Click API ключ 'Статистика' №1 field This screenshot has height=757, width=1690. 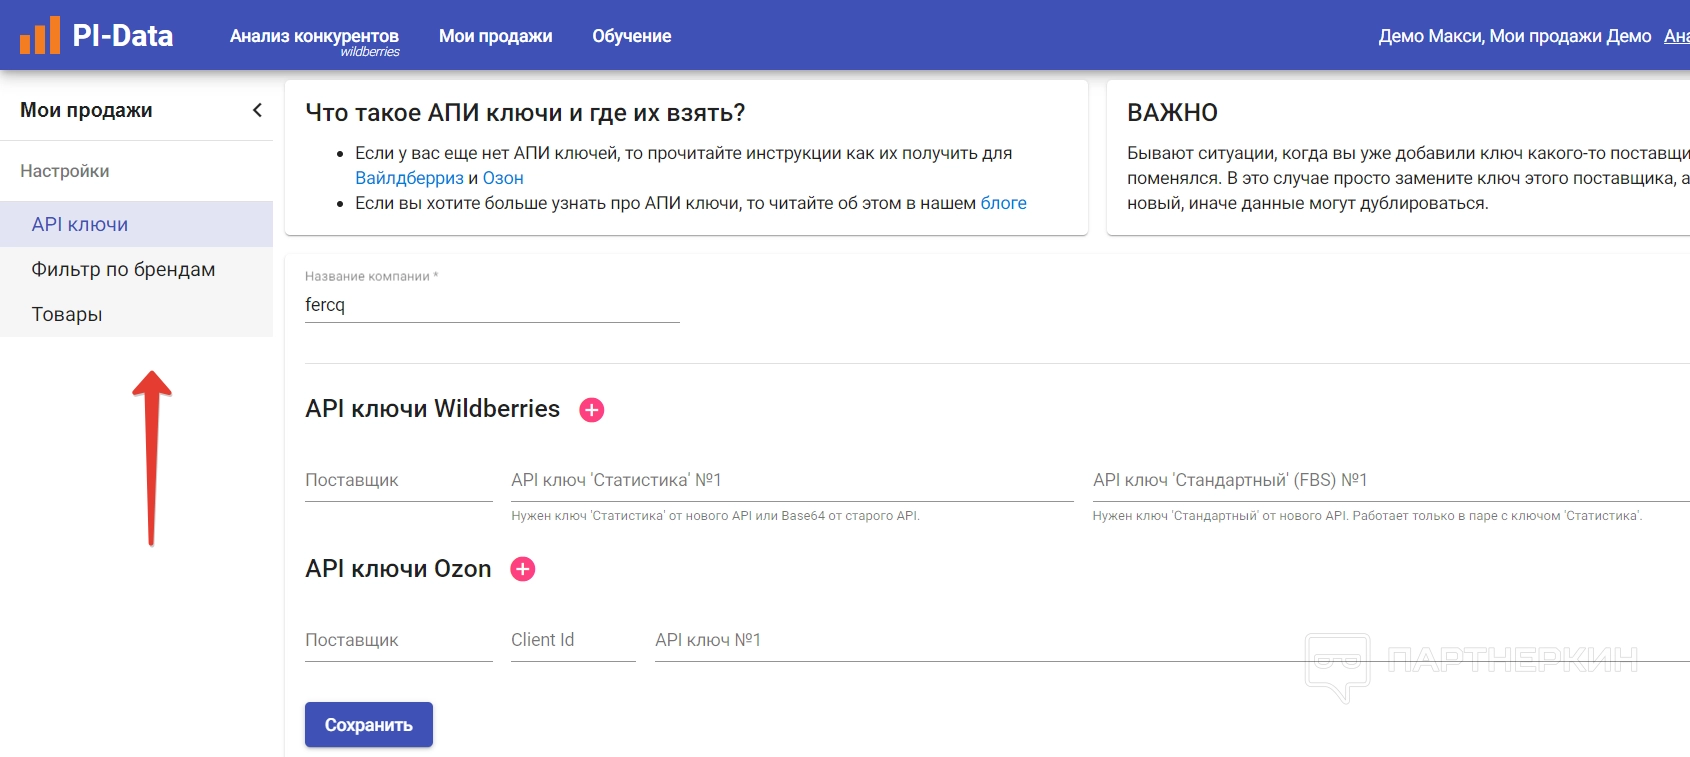click(x=791, y=481)
